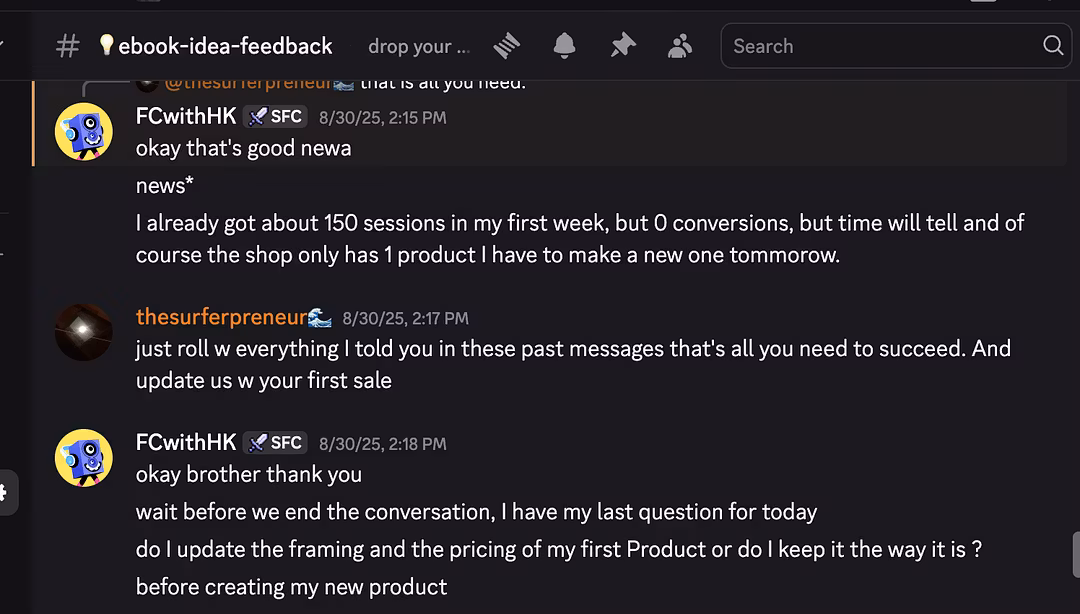Viewport: 1080px width, 614px height.
Task: Click the 8/30/25, 2:17 PM timestamp
Action: [x=405, y=318]
